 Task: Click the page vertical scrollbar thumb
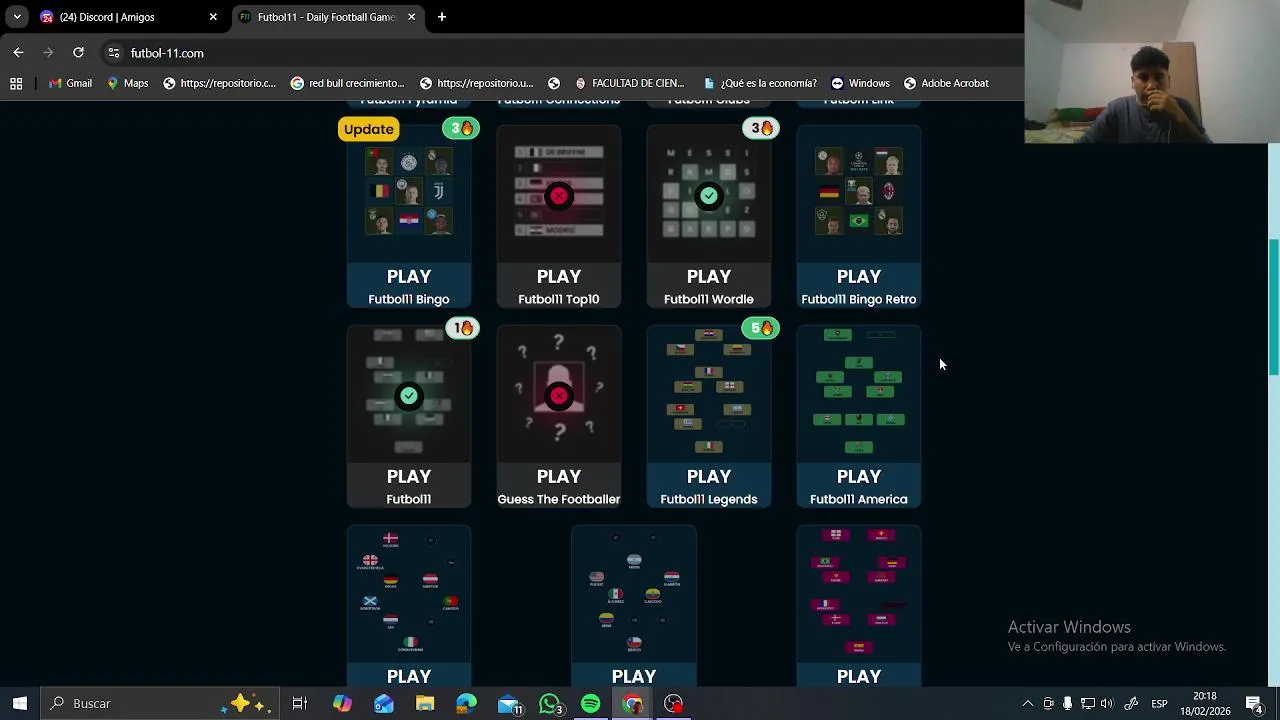pyautogui.click(x=1274, y=307)
